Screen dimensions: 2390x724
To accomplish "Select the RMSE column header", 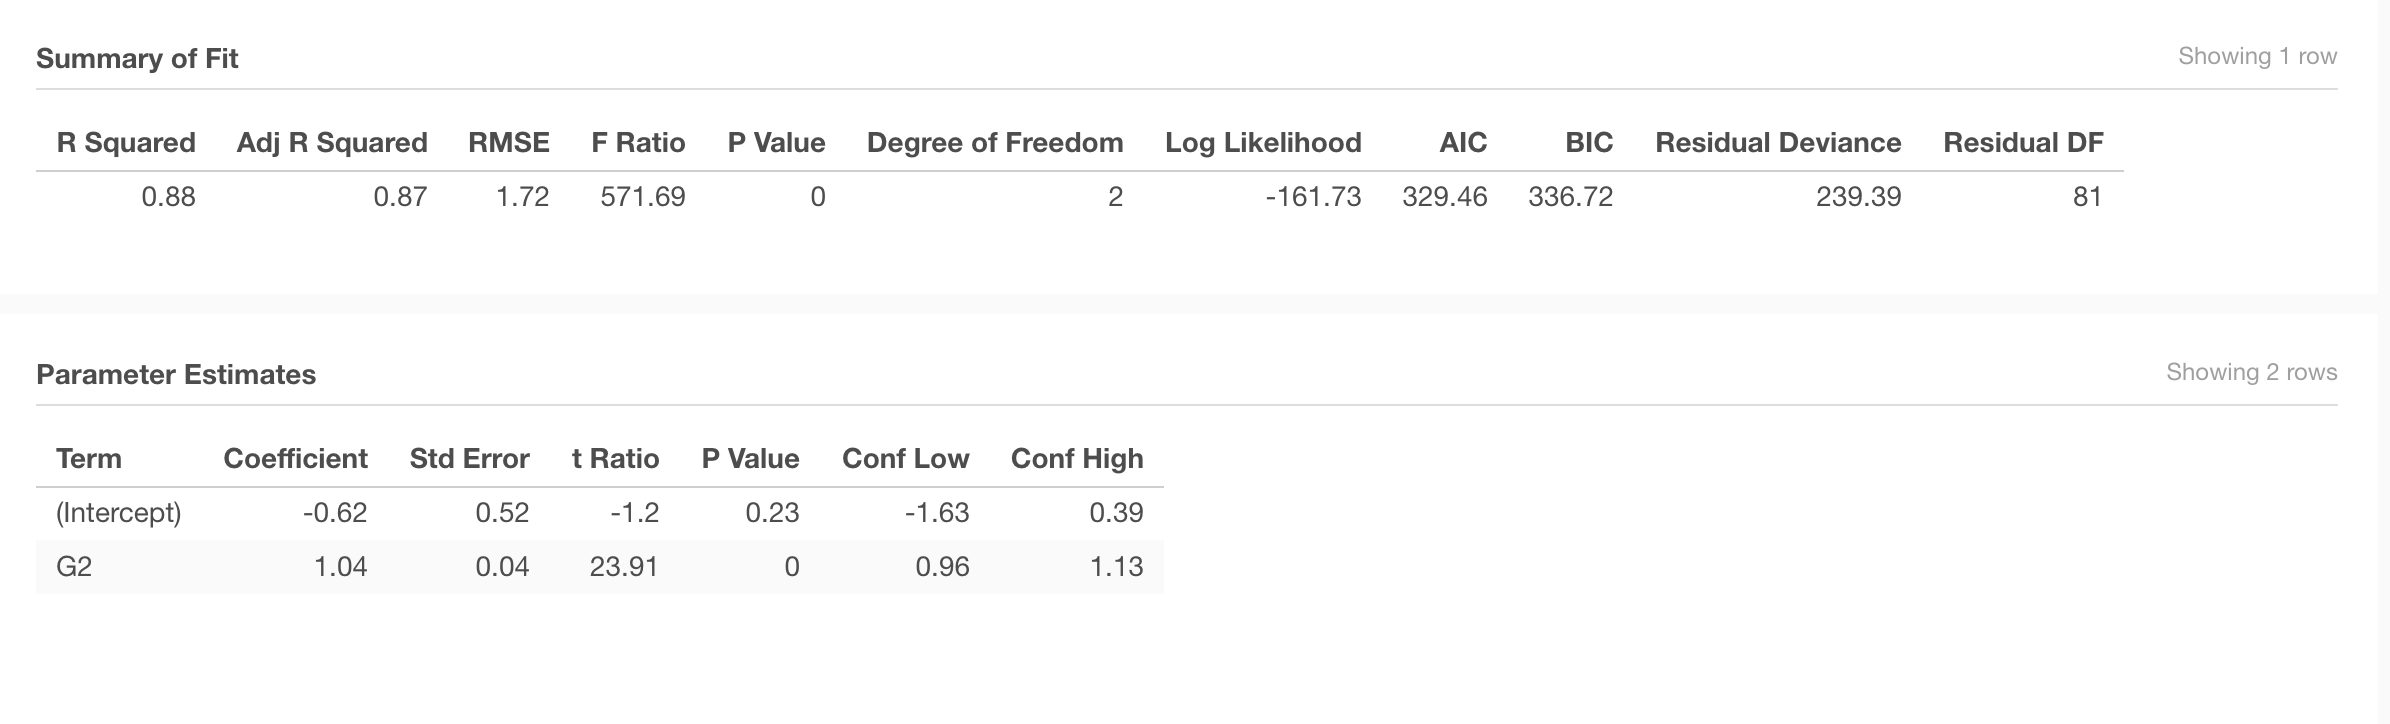I will [x=509, y=143].
